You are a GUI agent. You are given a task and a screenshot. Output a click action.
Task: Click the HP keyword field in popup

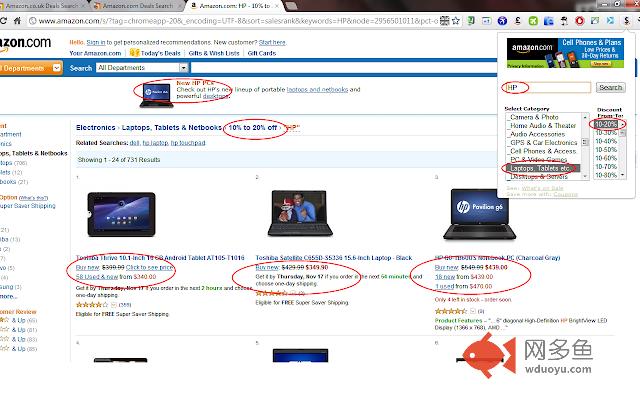(547, 87)
